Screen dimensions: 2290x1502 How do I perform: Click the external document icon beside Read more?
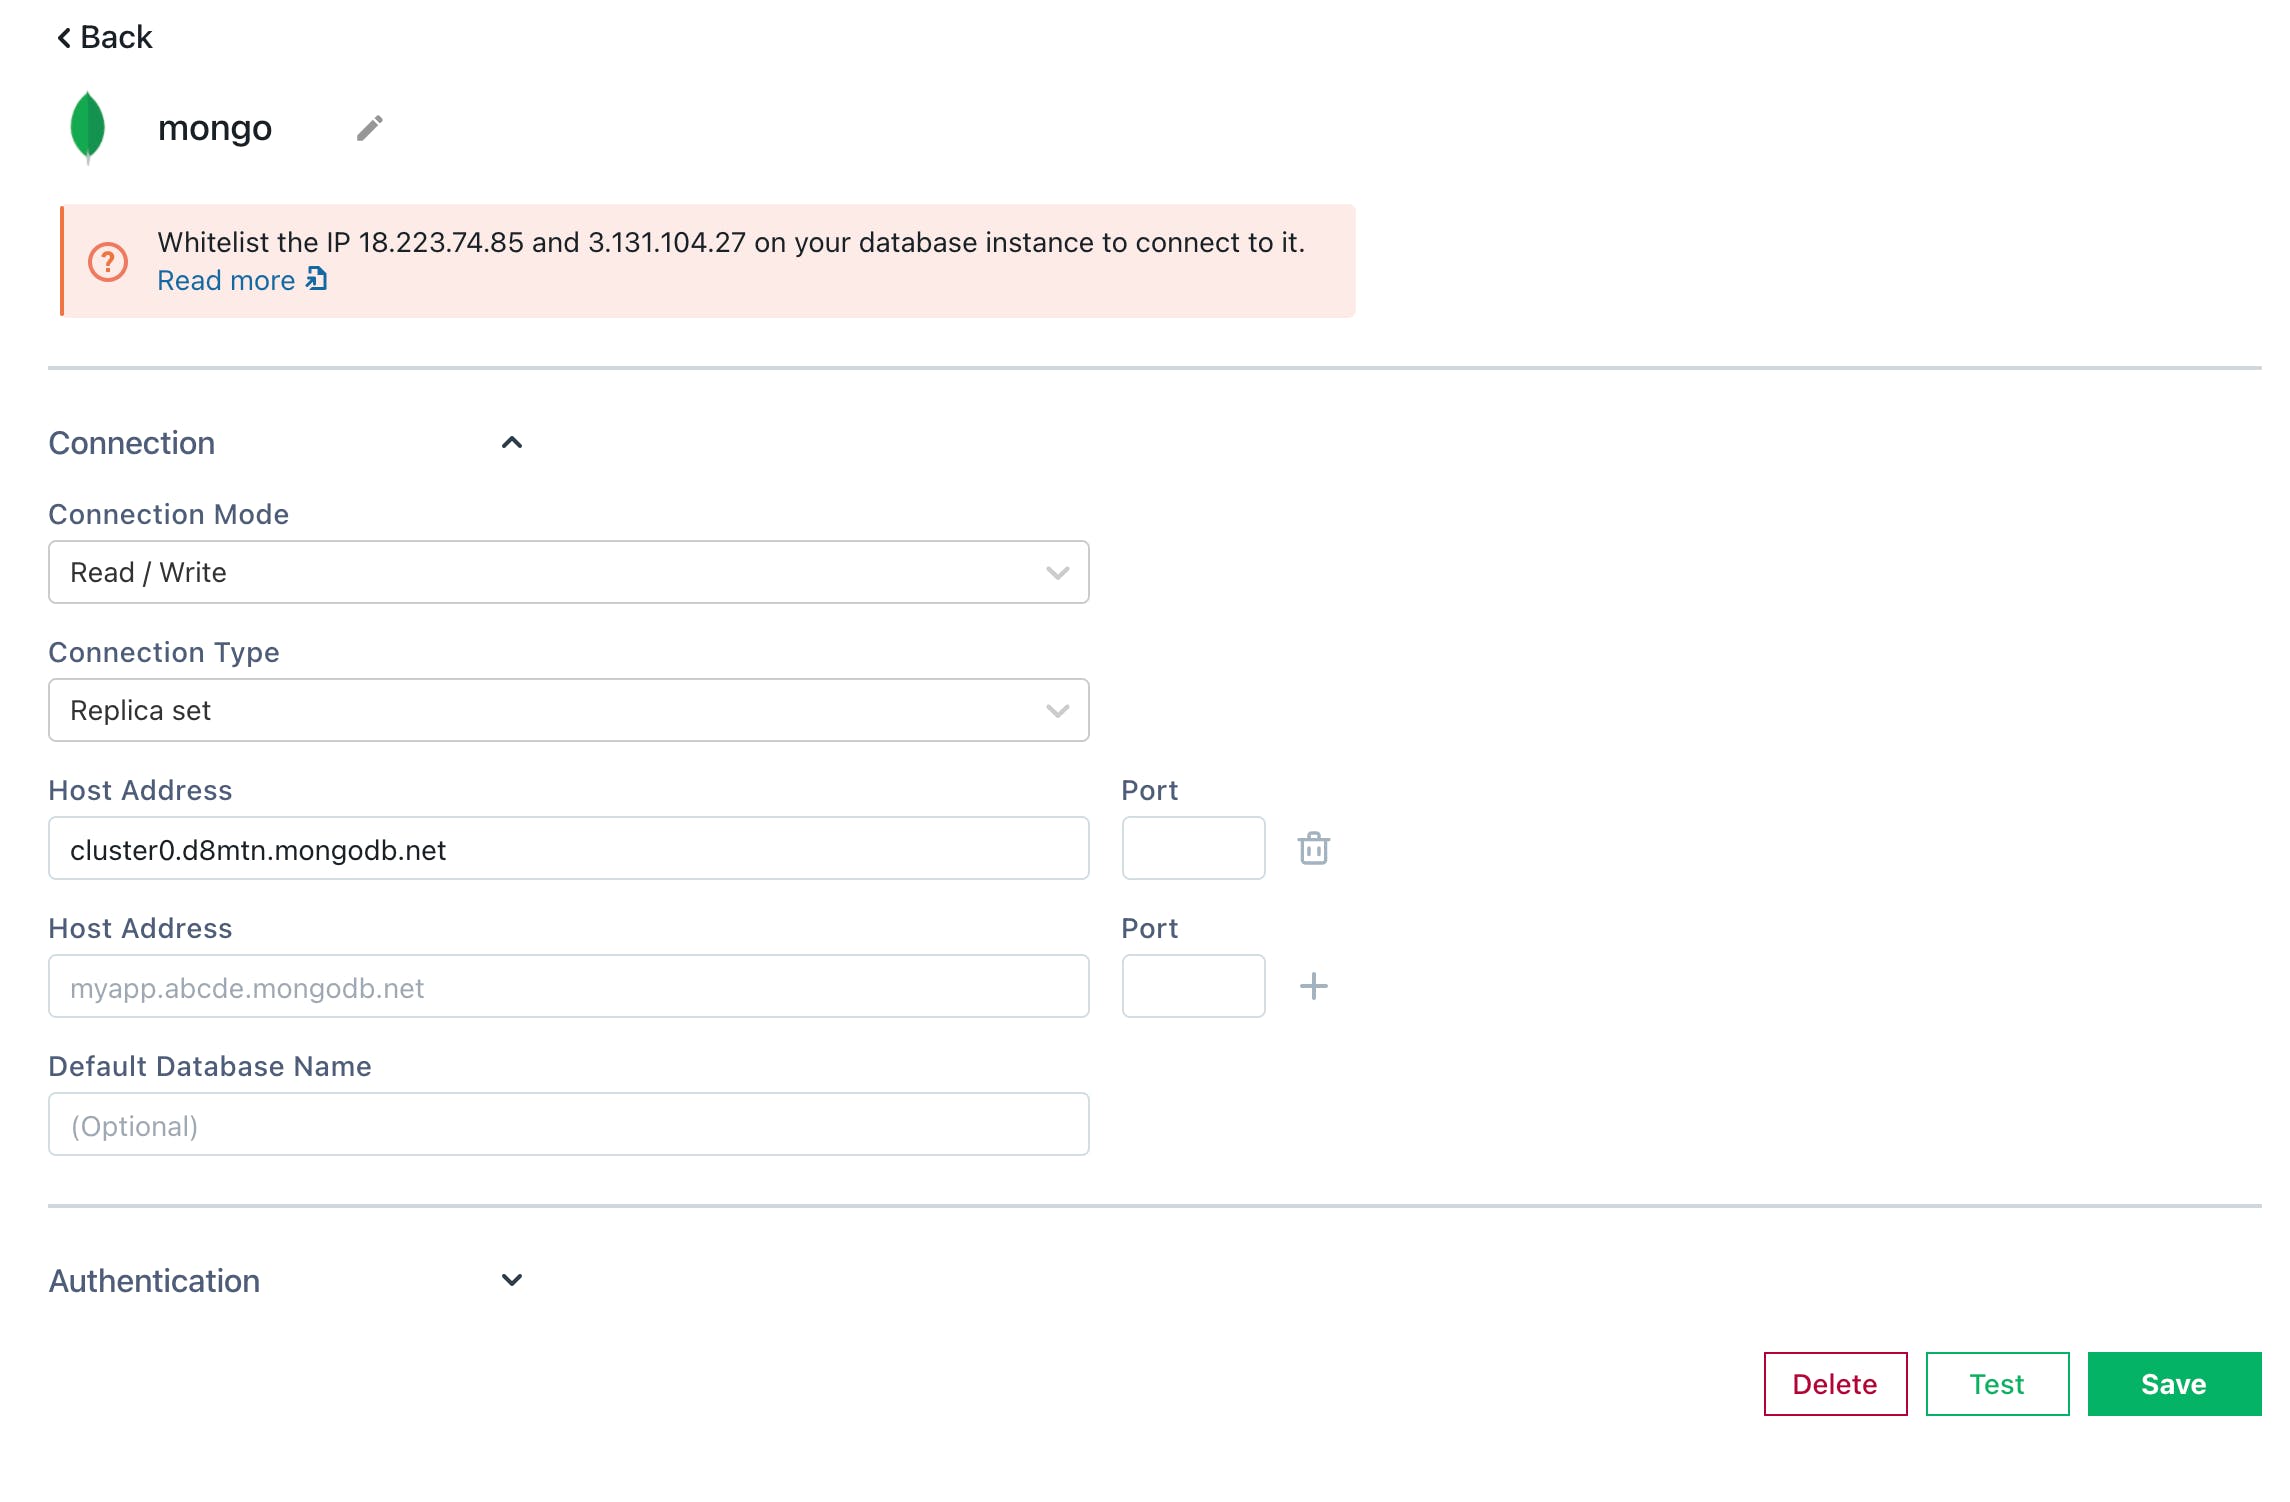click(x=316, y=279)
